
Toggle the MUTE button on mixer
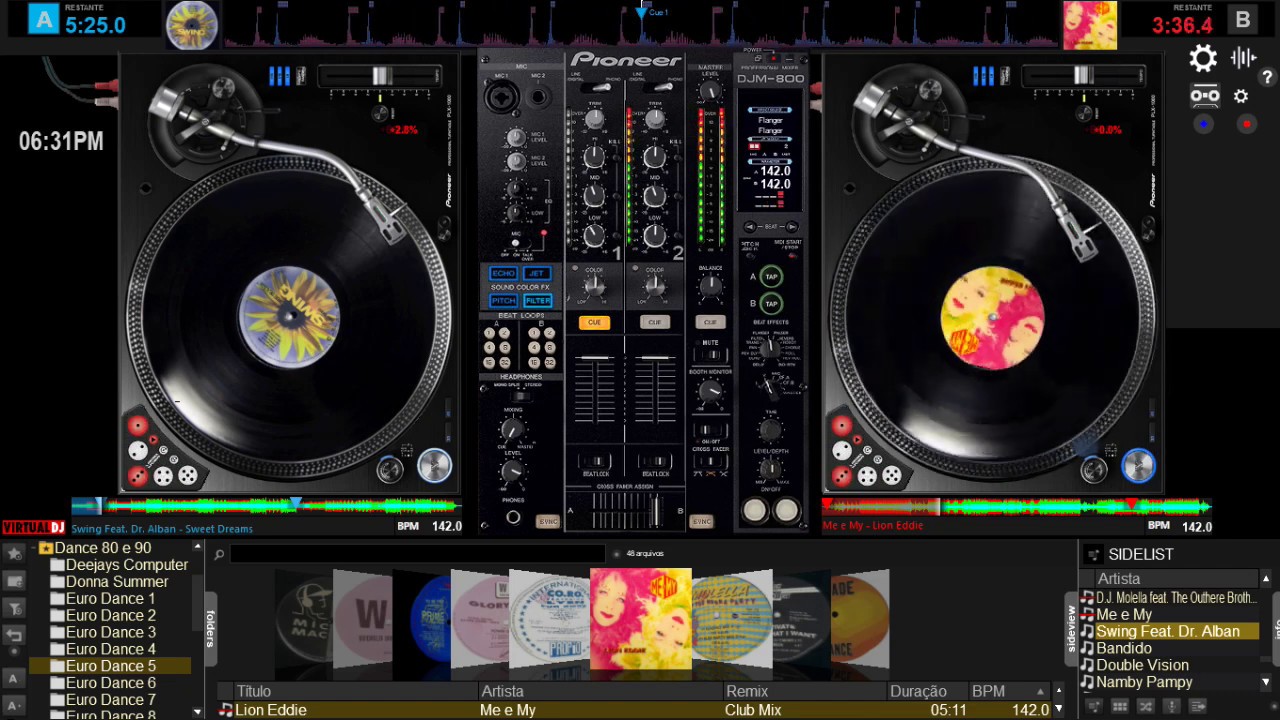coord(710,354)
